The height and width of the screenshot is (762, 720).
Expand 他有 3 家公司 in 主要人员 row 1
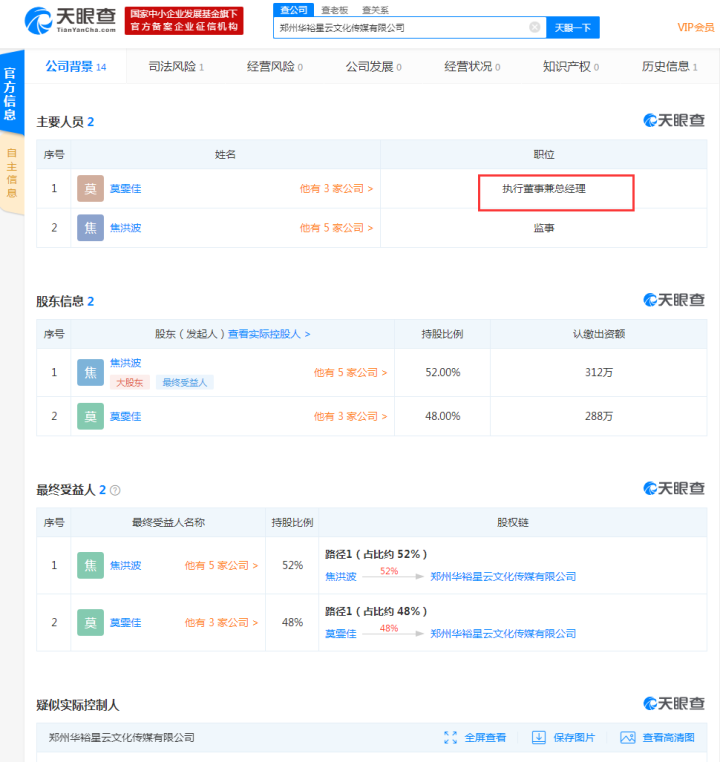click(336, 189)
